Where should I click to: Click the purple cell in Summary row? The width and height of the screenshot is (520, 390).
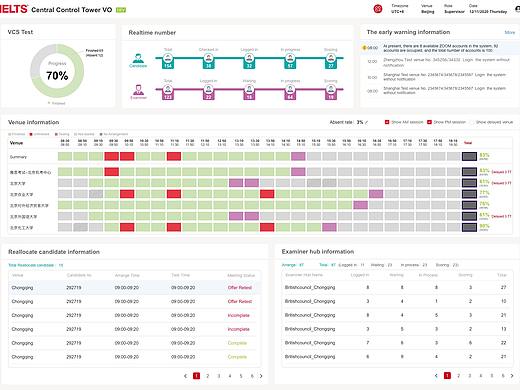click(x=298, y=156)
